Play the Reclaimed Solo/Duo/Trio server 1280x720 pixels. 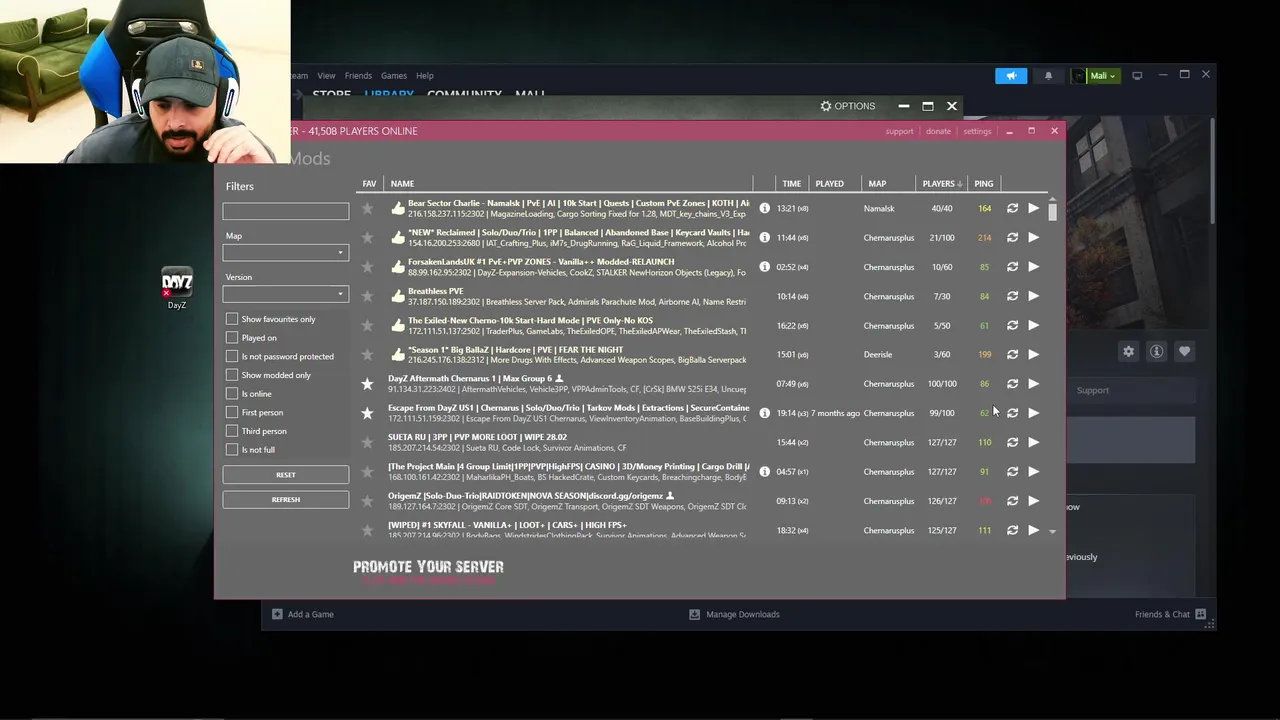point(1033,238)
